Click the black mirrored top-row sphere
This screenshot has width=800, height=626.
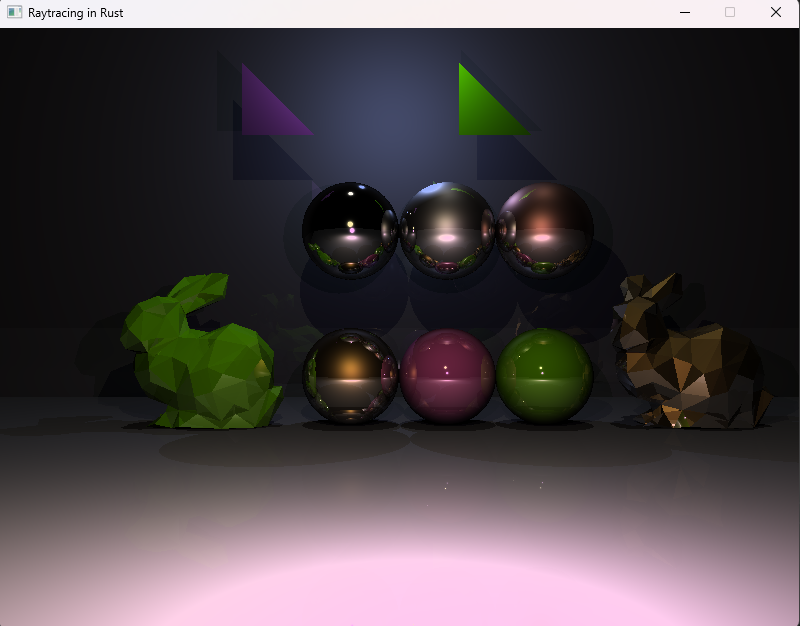click(x=350, y=230)
